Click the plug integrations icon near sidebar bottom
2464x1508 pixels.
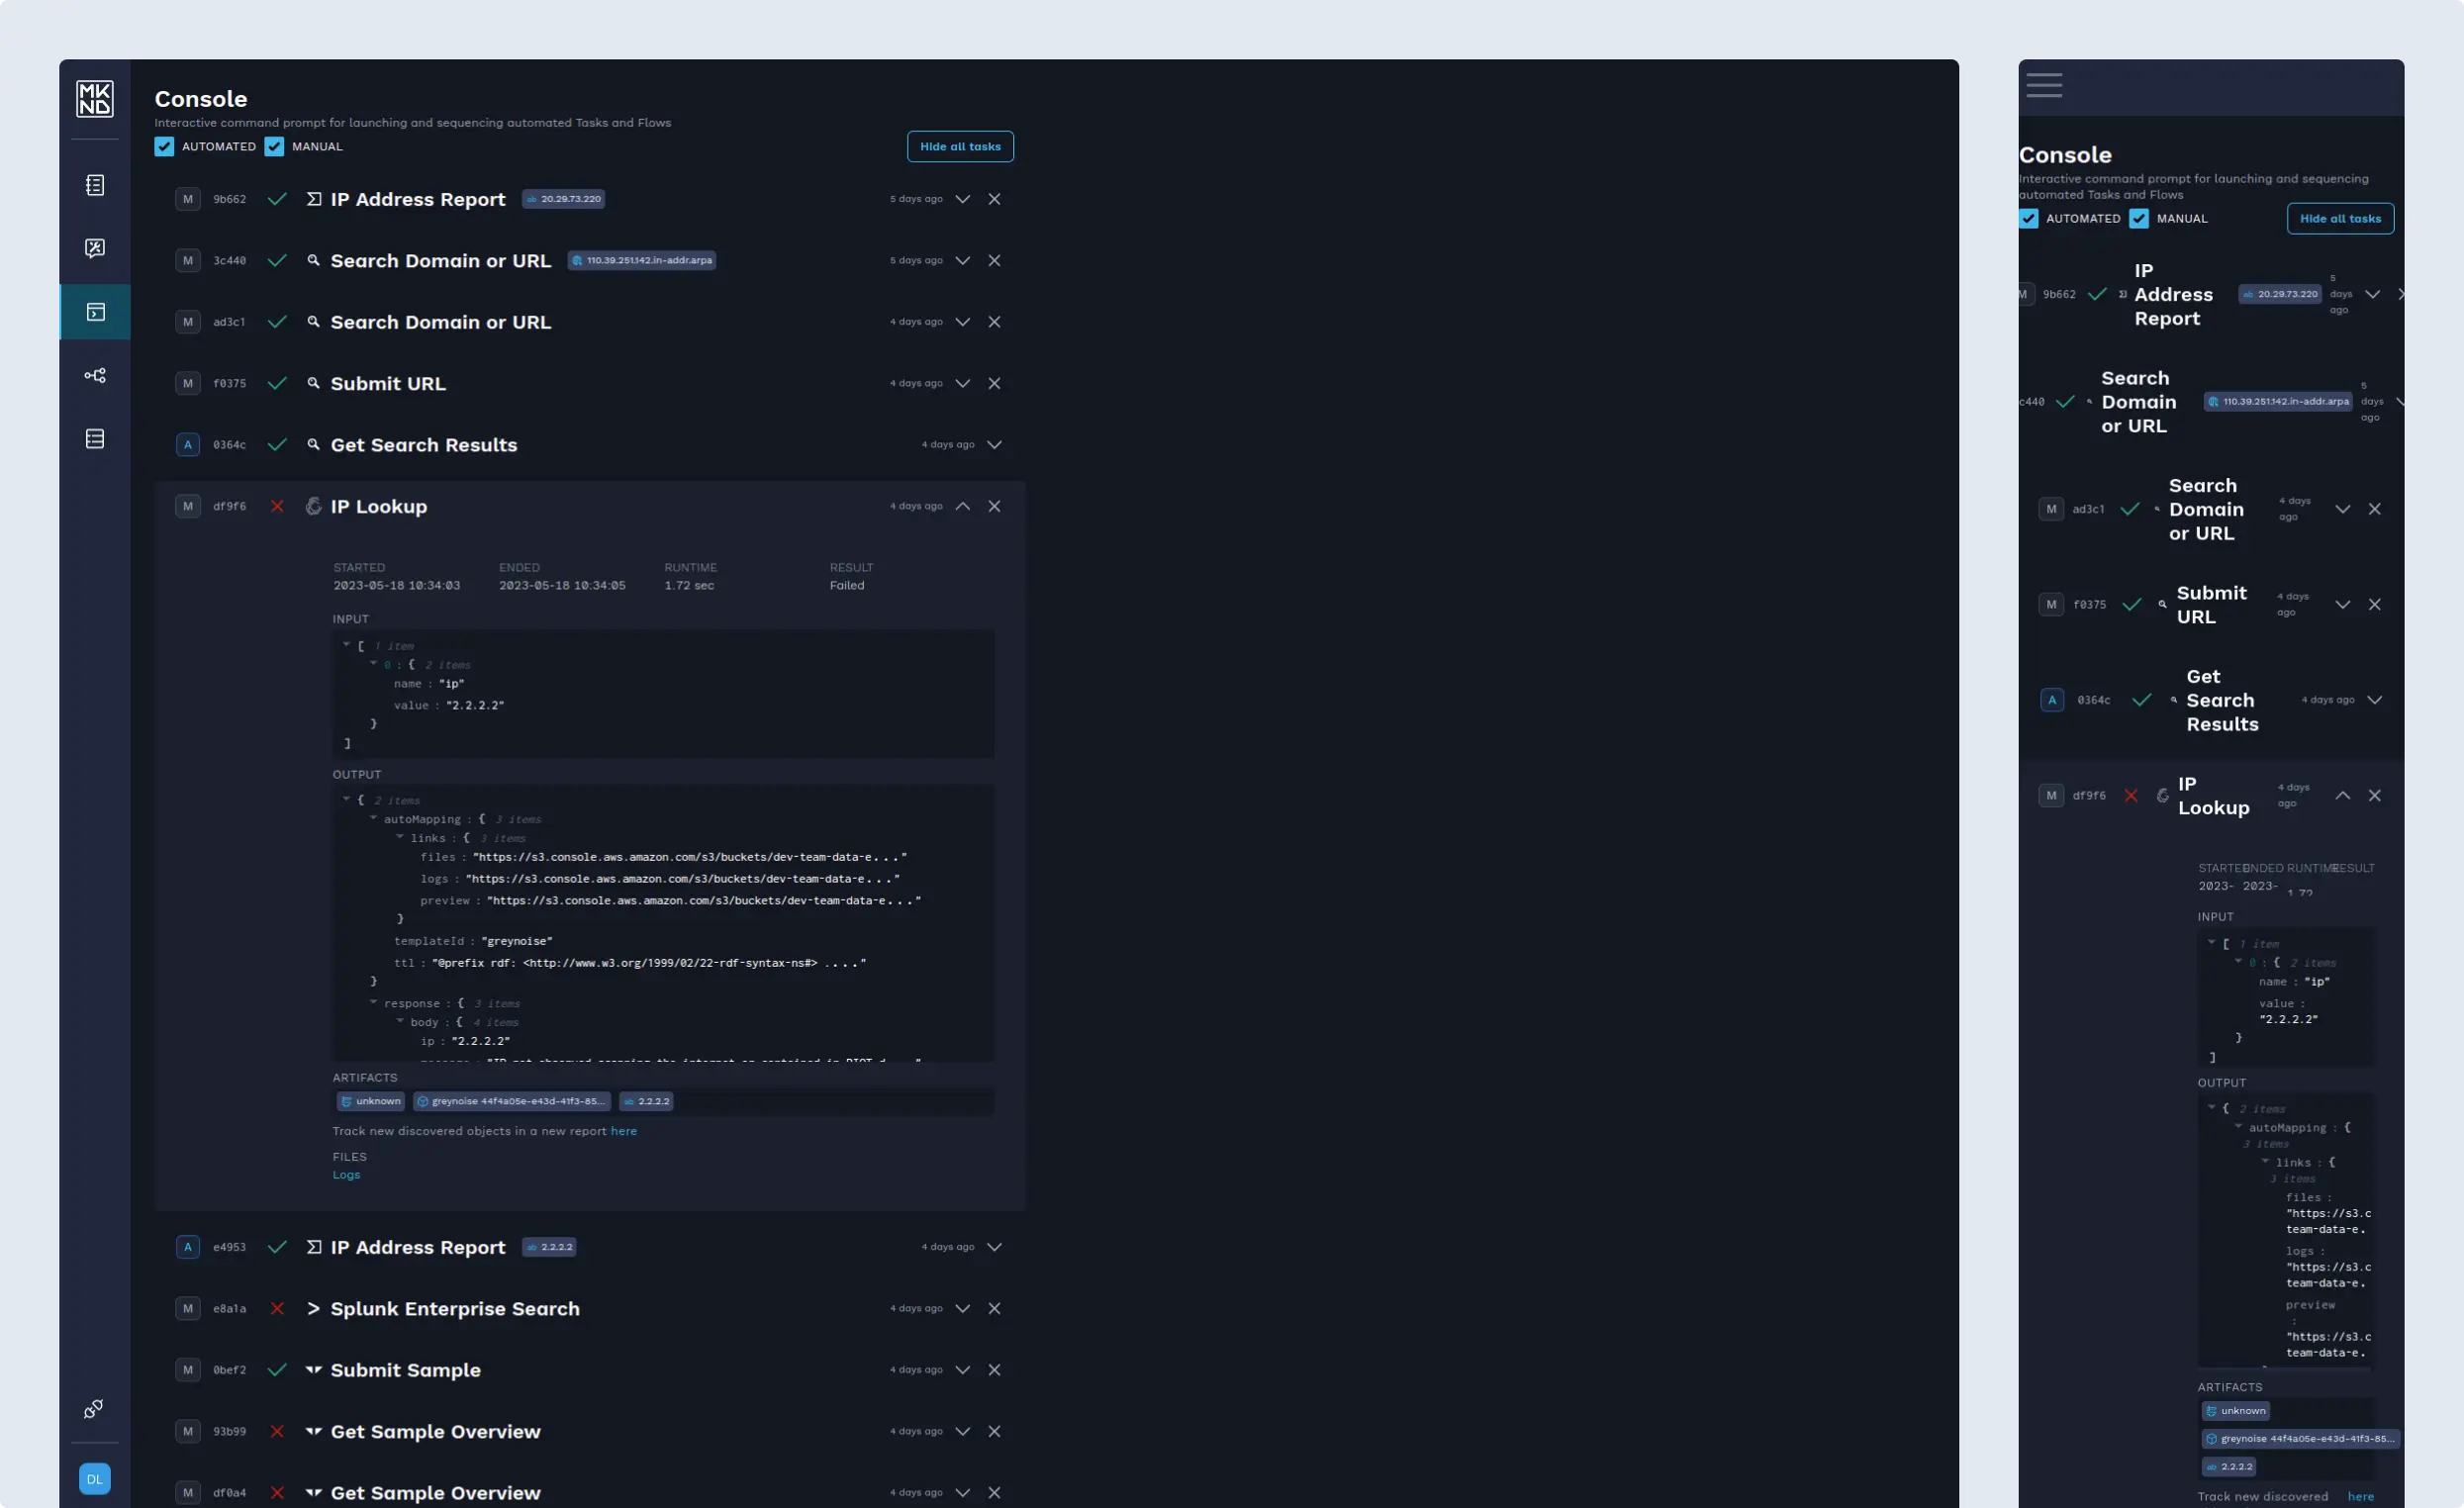(x=93, y=1408)
